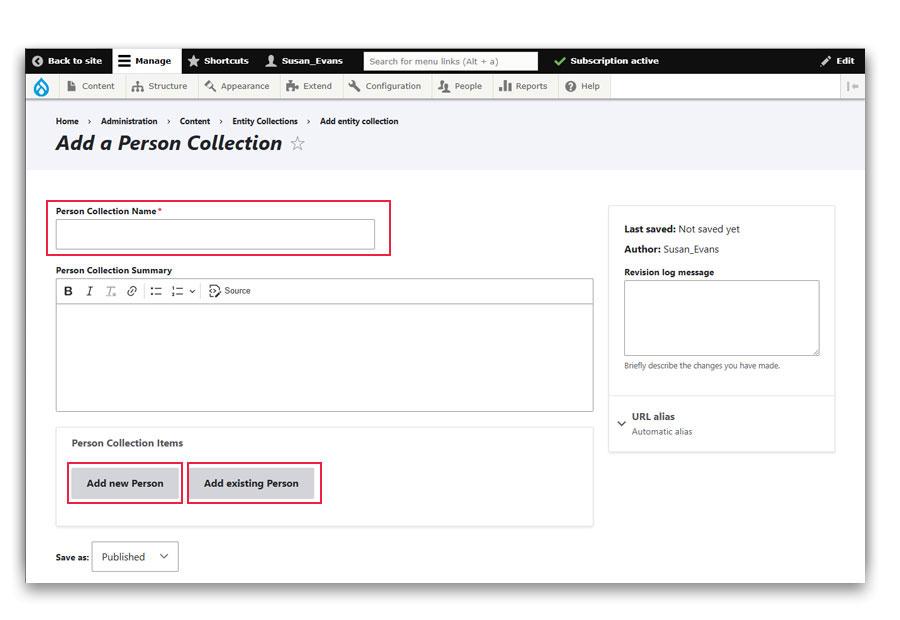900x620 pixels.
Task: Open the Structure menu
Action: point(159,87)
